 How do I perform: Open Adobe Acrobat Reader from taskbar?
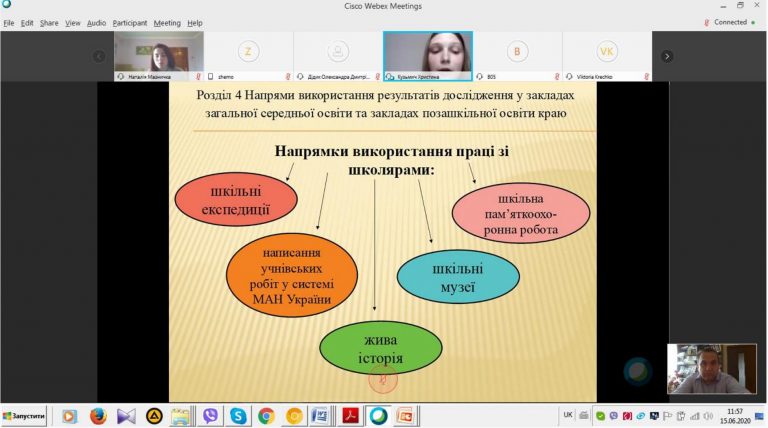[350, 416]
